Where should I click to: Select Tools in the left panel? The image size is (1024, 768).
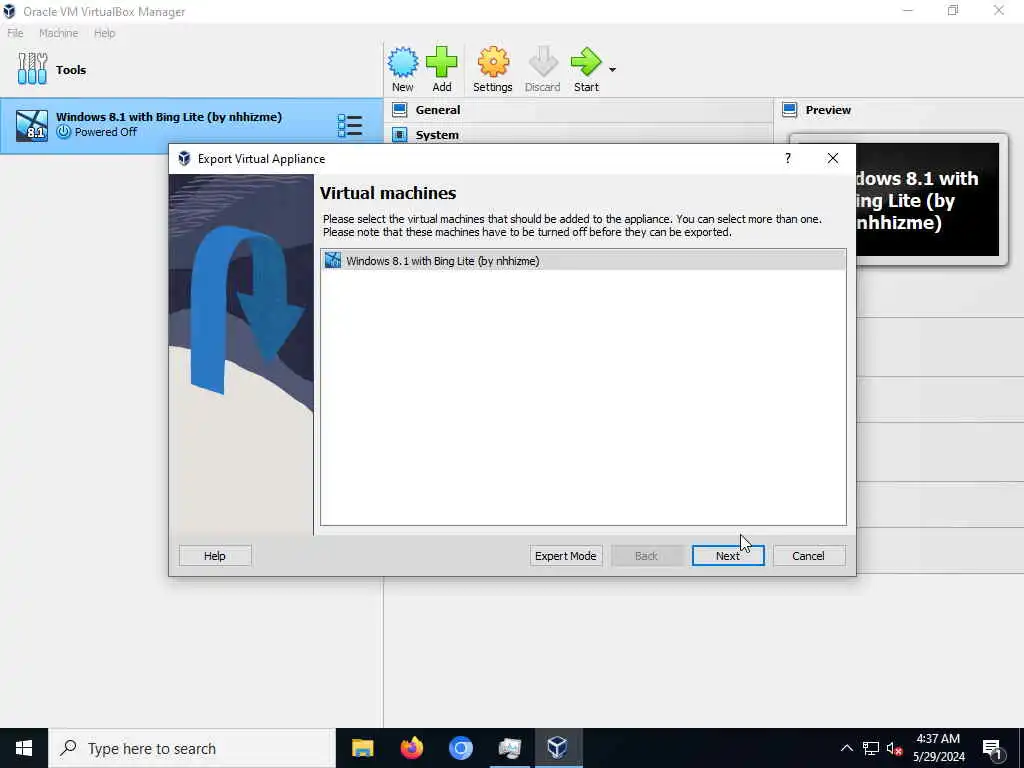point(52,69)
